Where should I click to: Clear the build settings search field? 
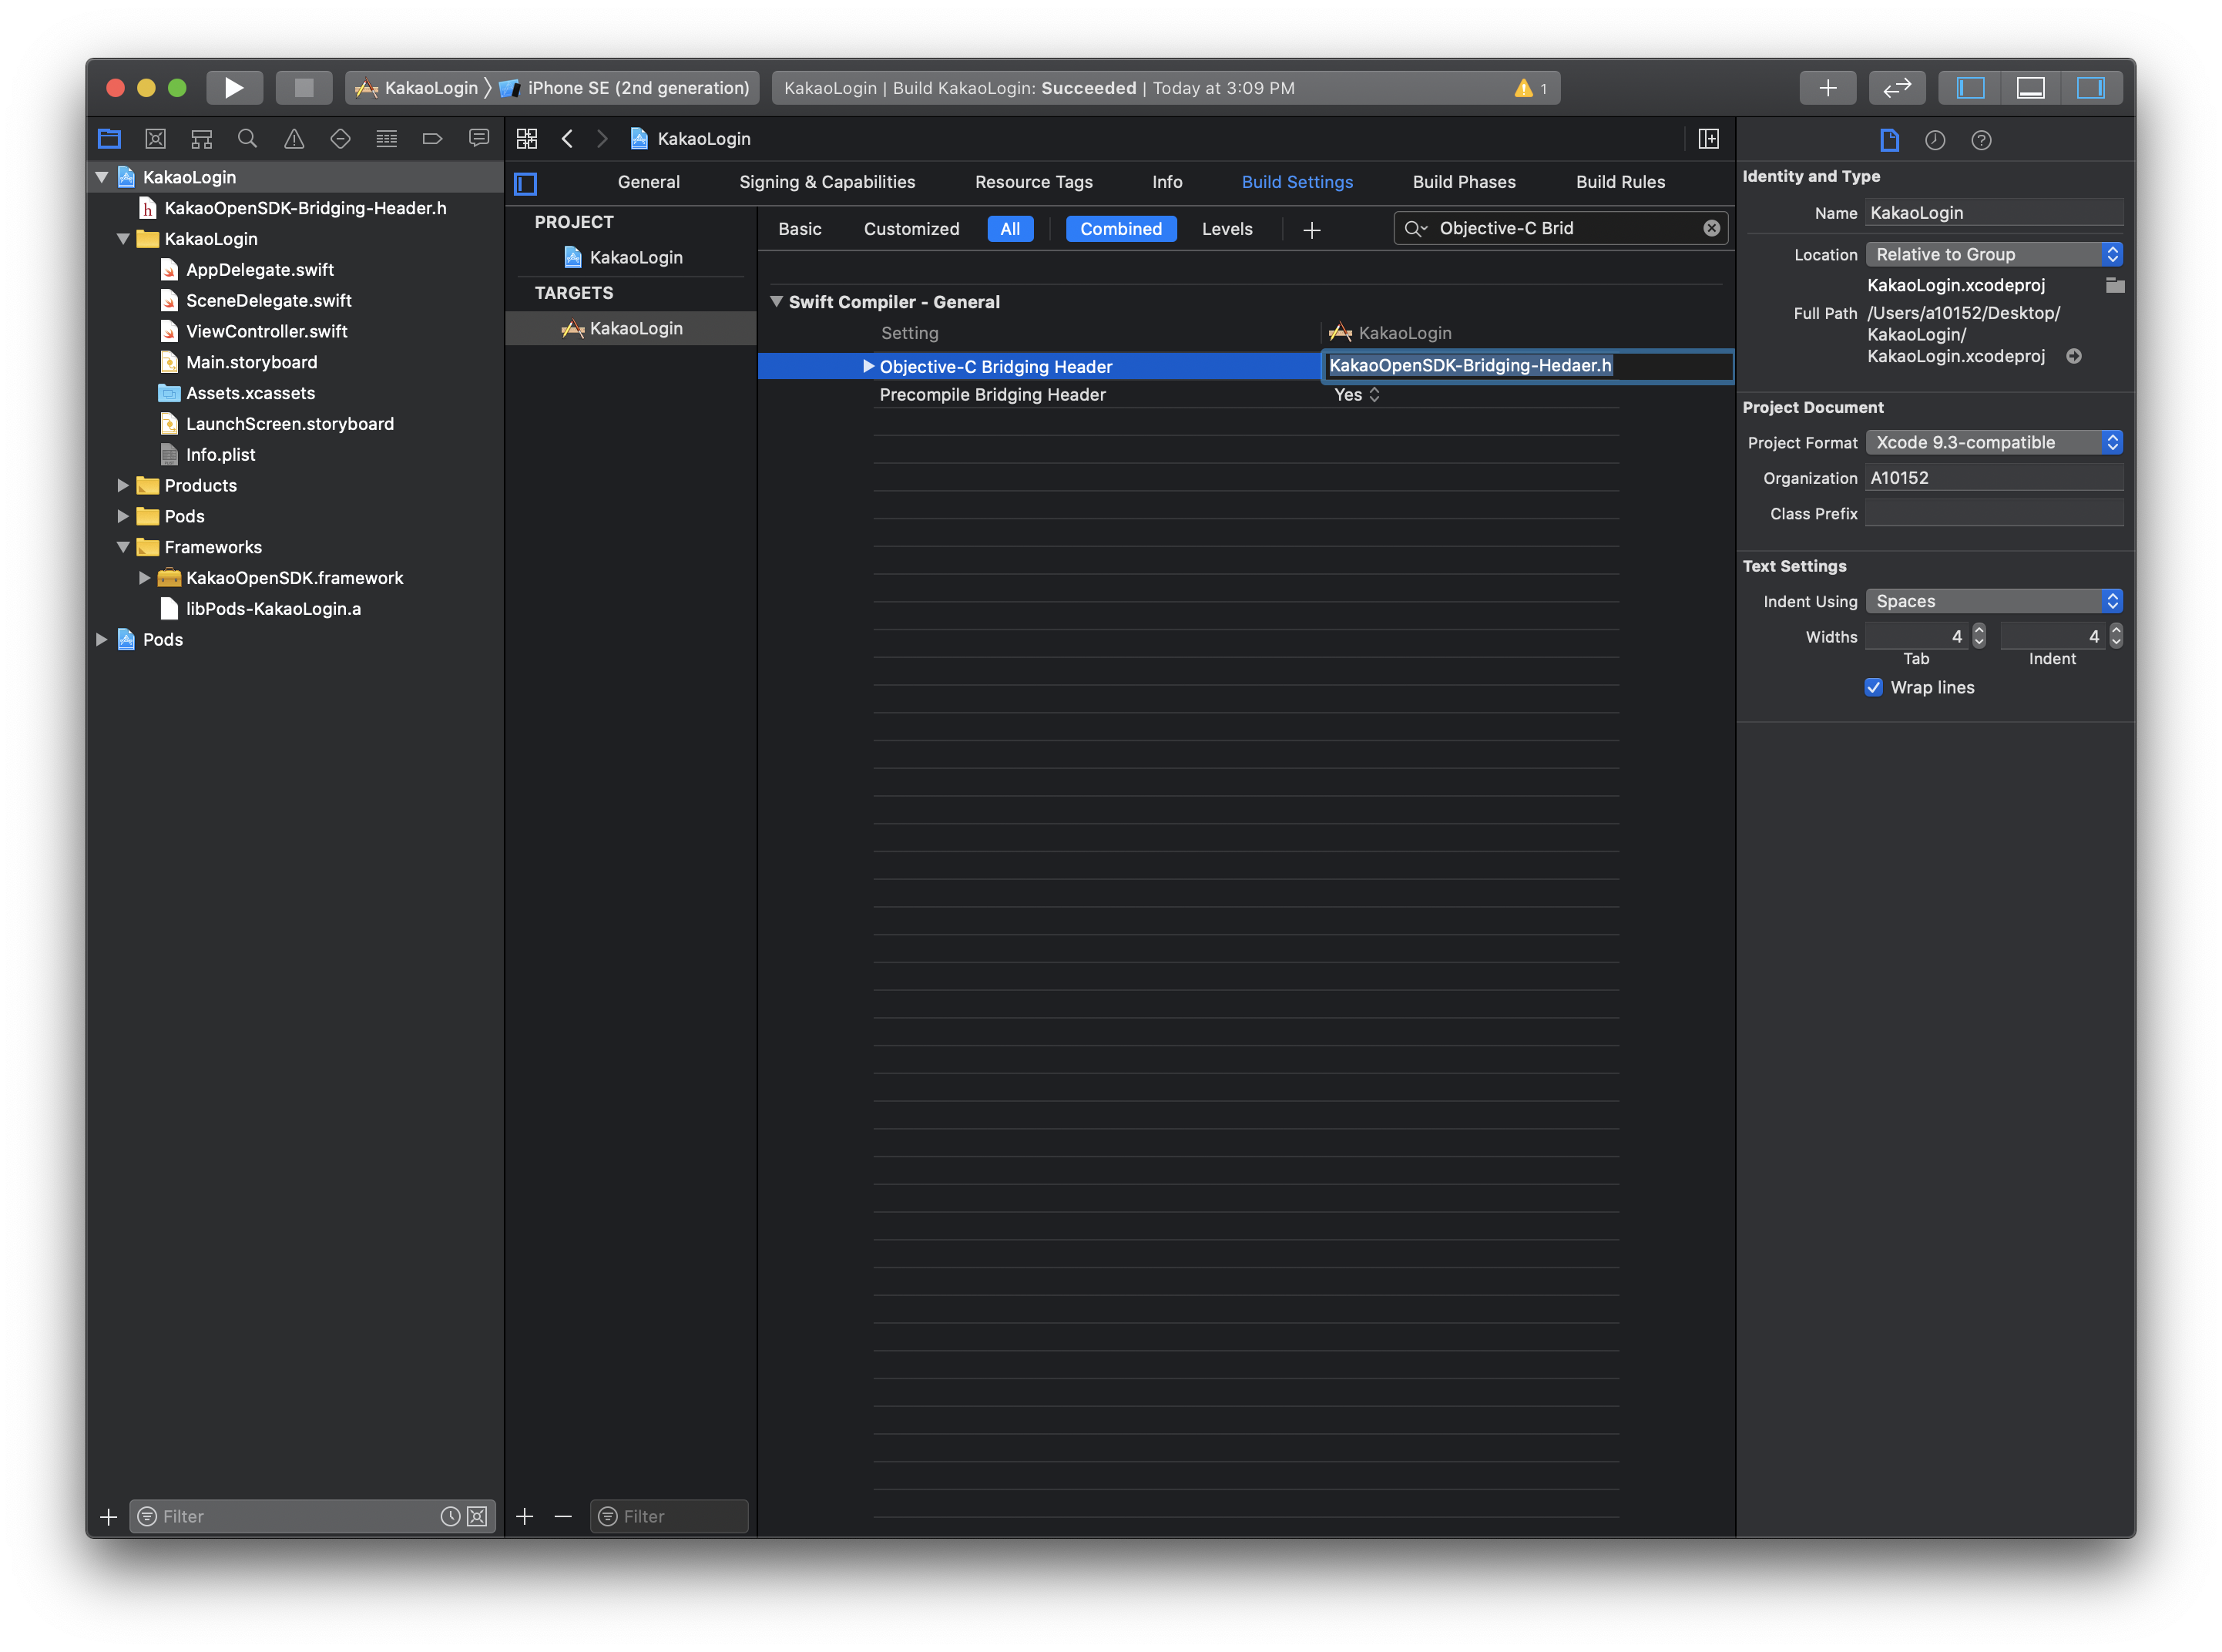[1711, 228]
